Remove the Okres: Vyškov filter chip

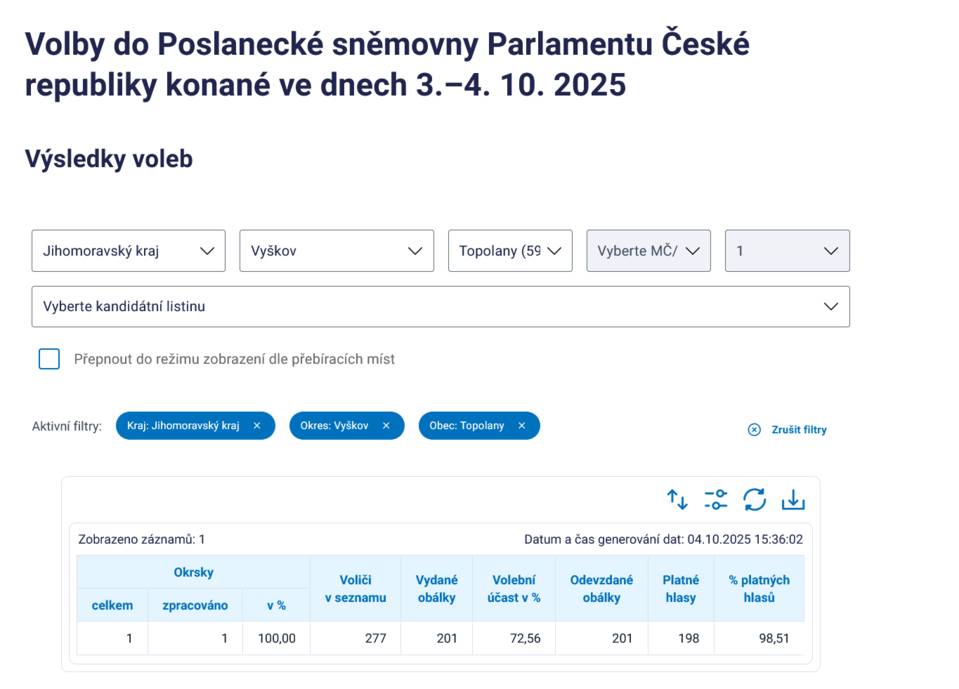[x=386, y=426]
